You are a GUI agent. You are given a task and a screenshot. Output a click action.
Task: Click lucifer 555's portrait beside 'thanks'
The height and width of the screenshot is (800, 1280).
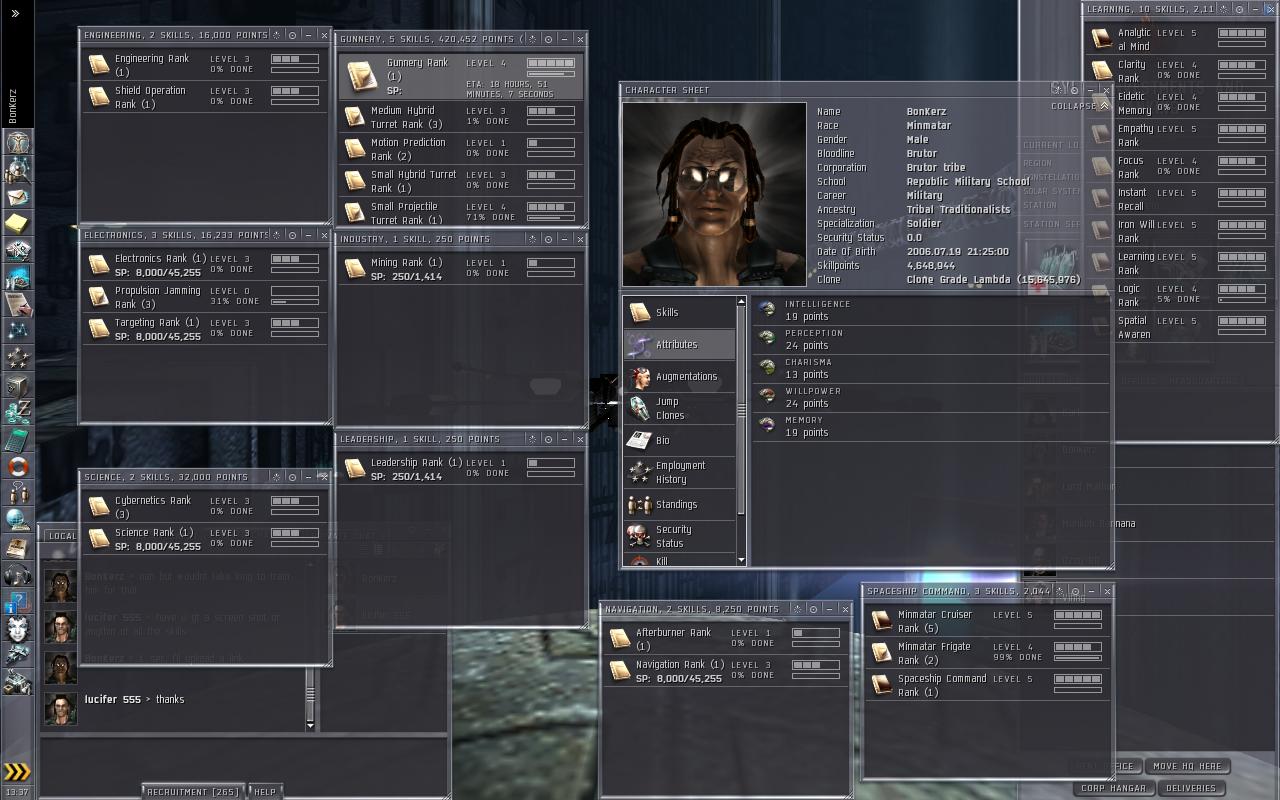pos(60,707)
